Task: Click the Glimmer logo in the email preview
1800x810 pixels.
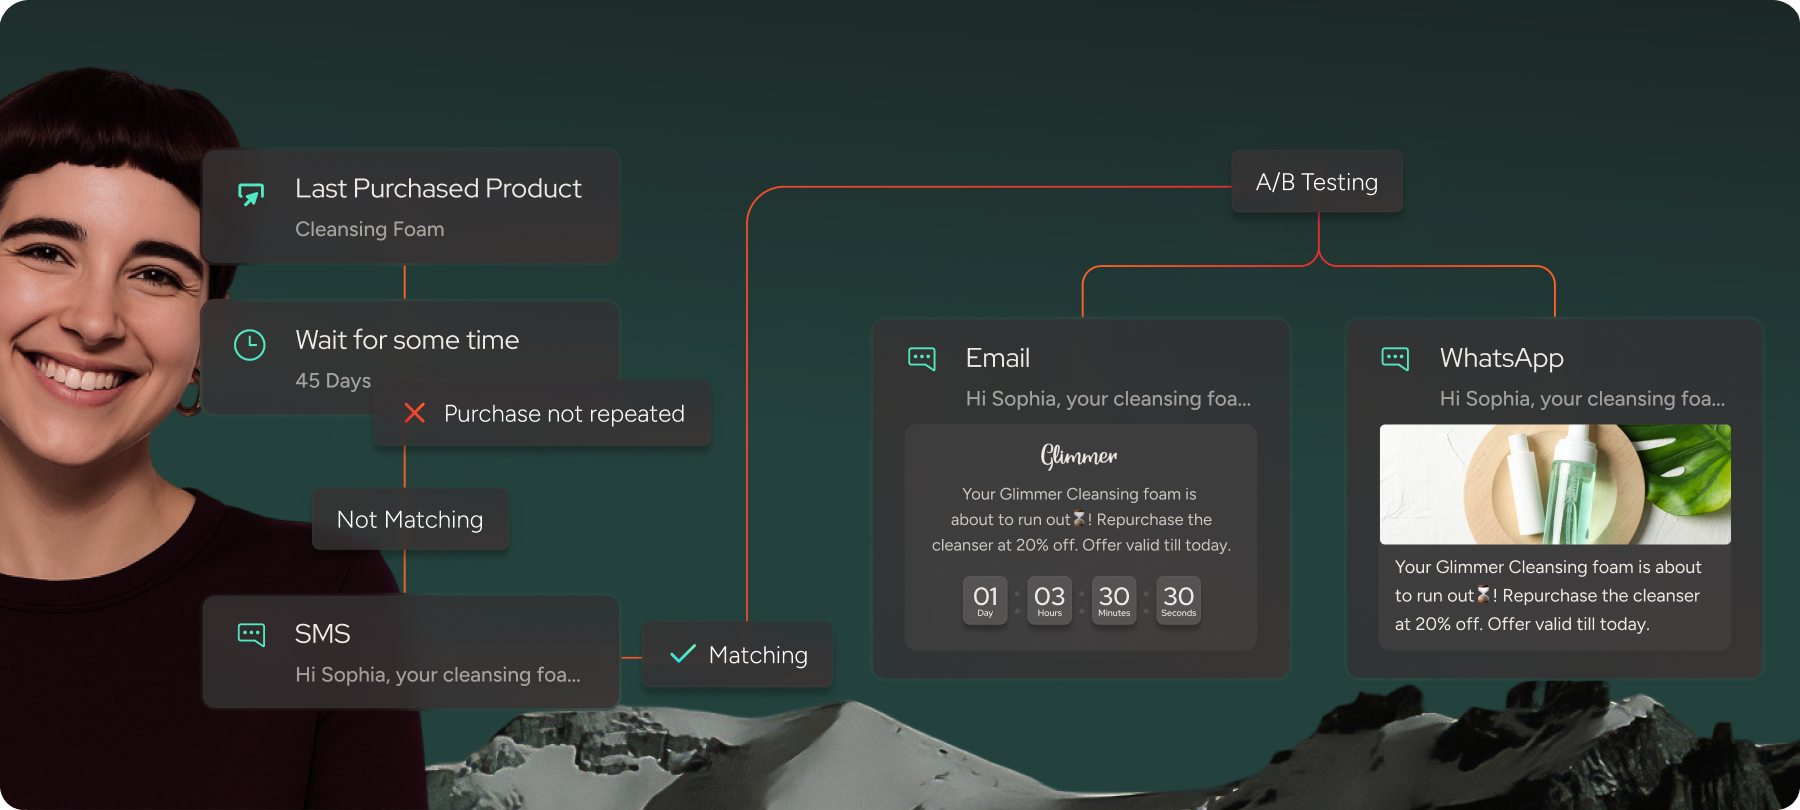Action: [1079, 456]
